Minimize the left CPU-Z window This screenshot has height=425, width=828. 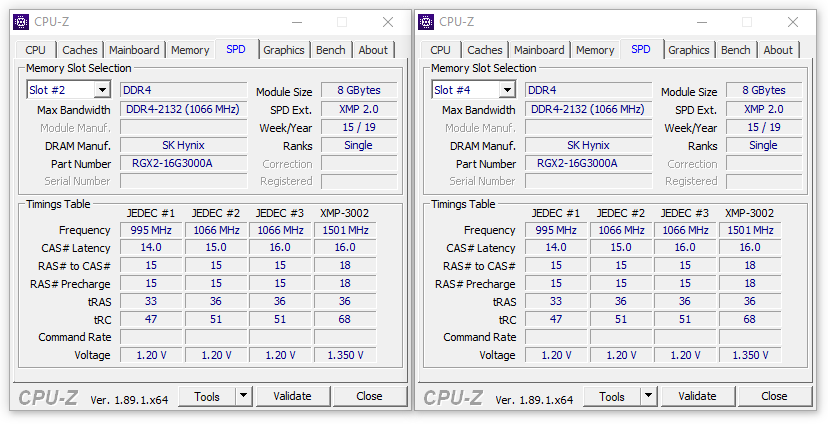pos(297,22)
